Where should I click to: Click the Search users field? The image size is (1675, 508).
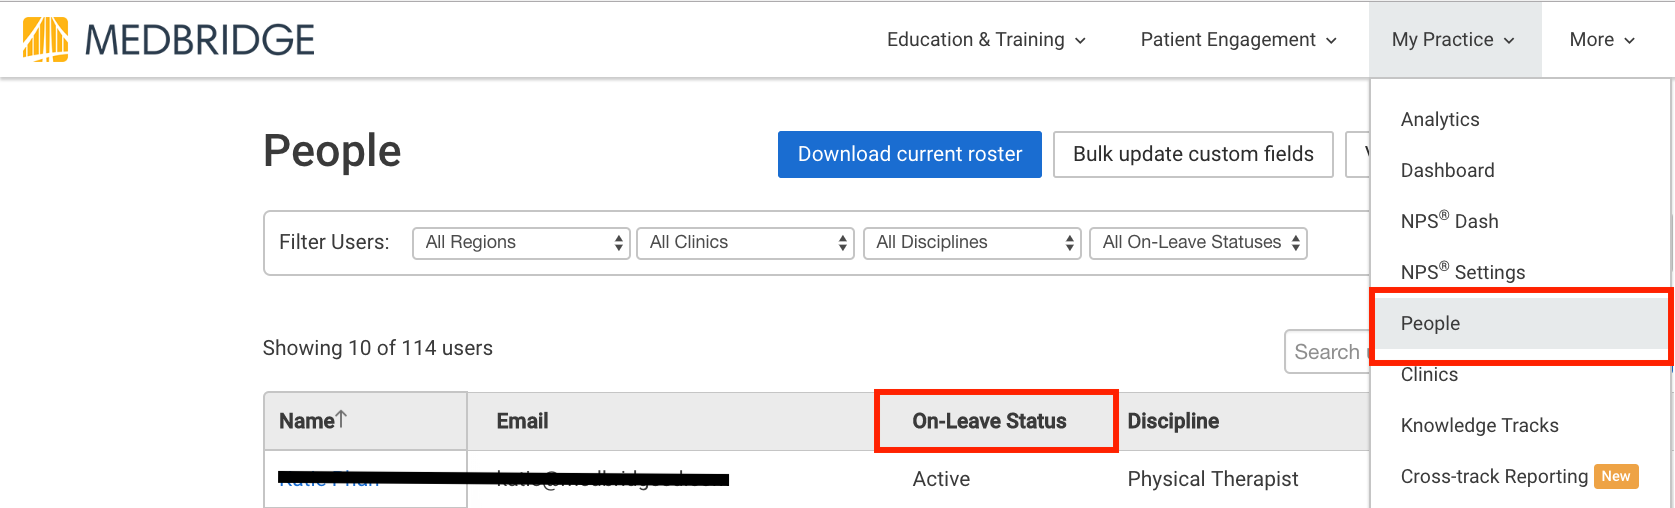click(1327, 352)
